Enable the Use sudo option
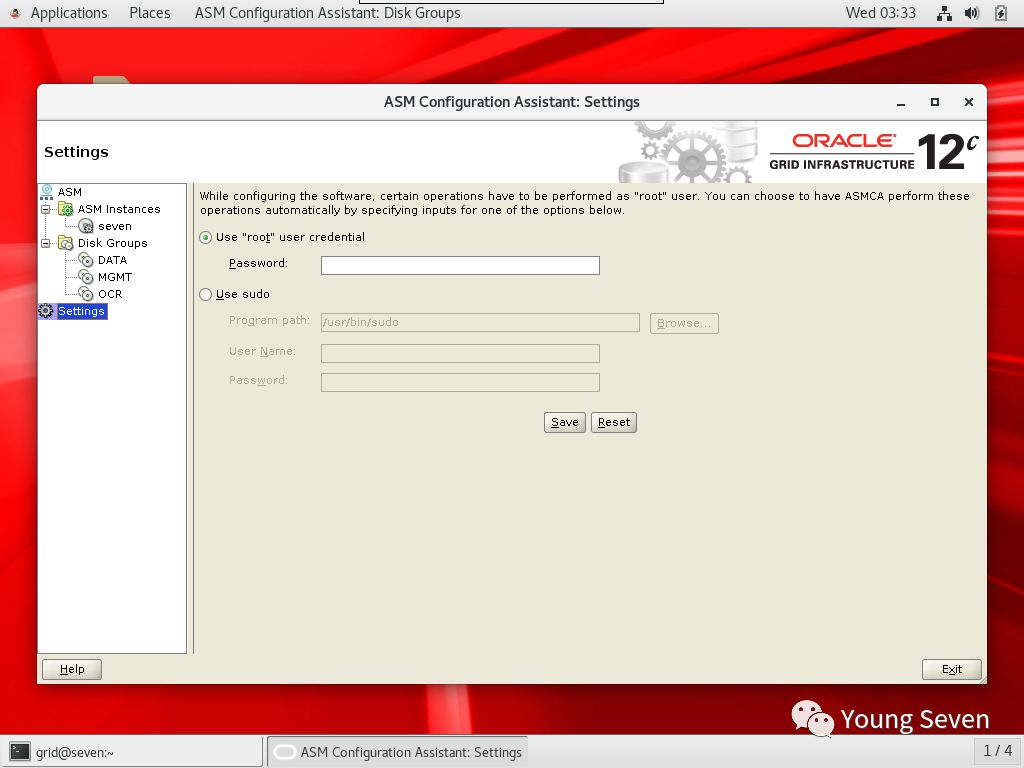Viewport: 1024px width, 768px height. coord(205,294)
